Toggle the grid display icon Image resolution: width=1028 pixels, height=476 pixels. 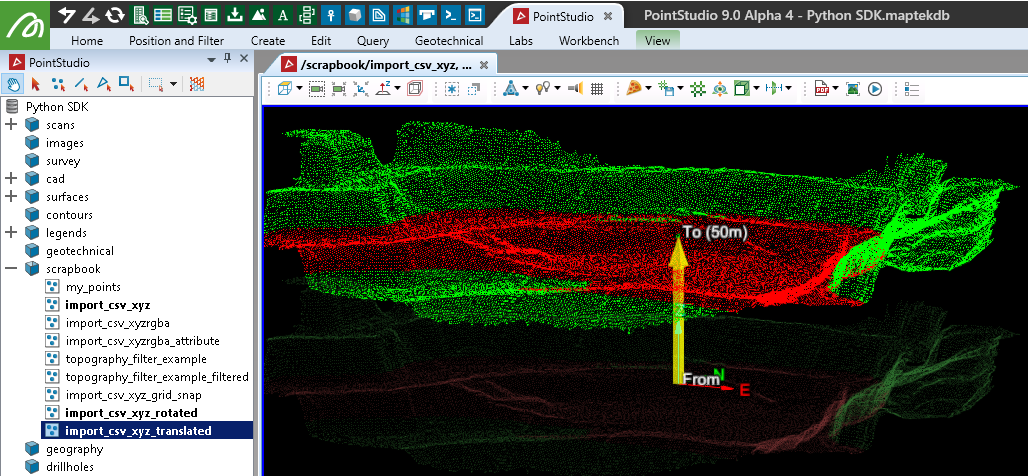pyautogui.click(x=597, y=89)
